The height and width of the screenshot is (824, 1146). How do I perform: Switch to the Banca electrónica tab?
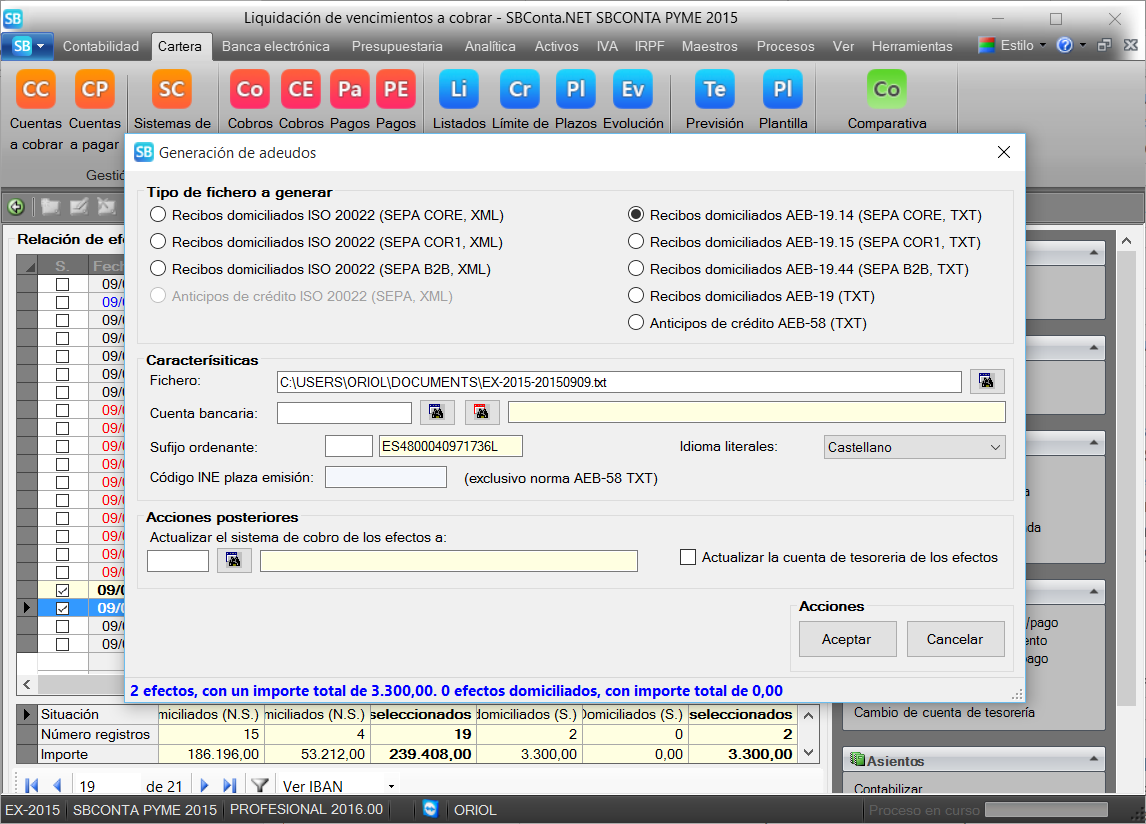pos(275,46)
